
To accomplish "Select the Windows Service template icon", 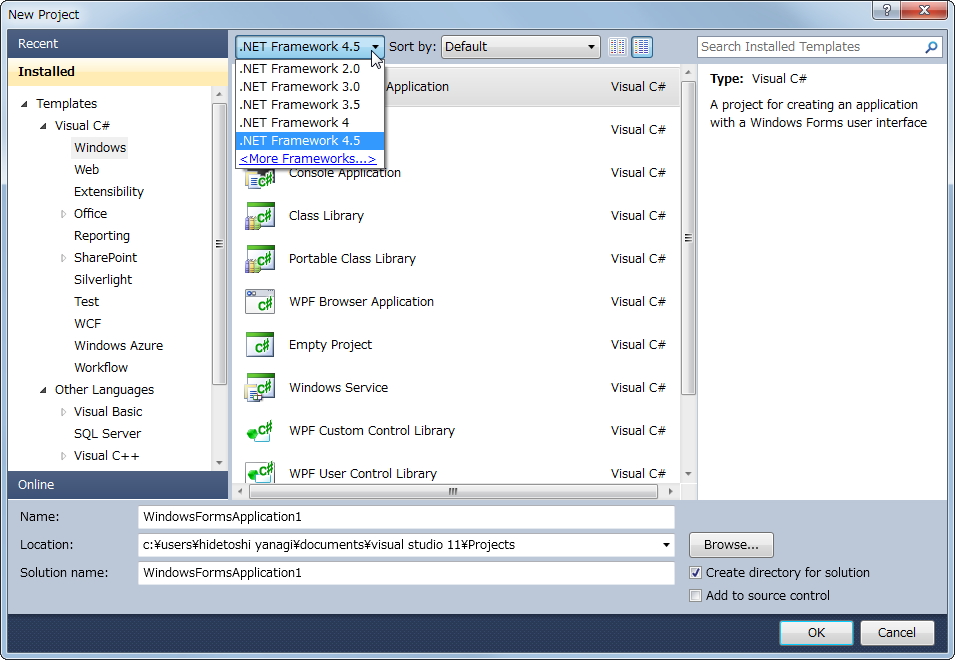I will click(260, 387).
